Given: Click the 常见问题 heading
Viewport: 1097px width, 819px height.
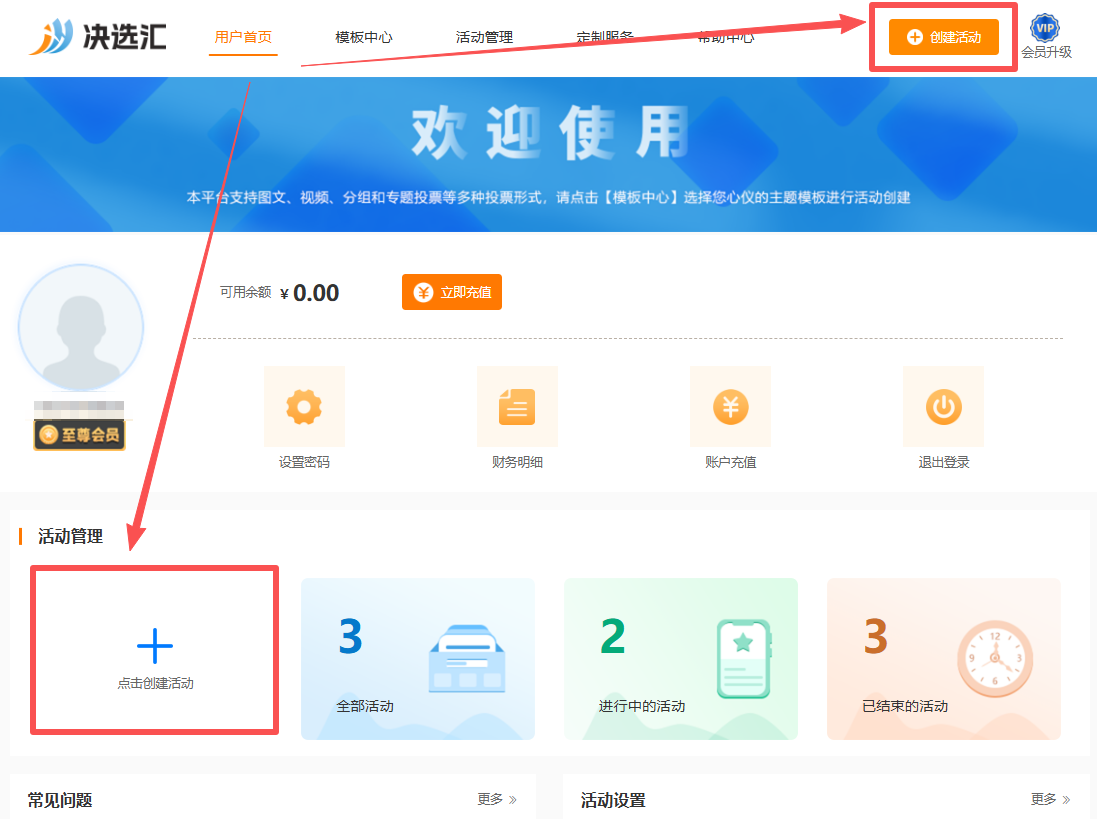Looking at the screenshot, I should [x=60, y=800].
